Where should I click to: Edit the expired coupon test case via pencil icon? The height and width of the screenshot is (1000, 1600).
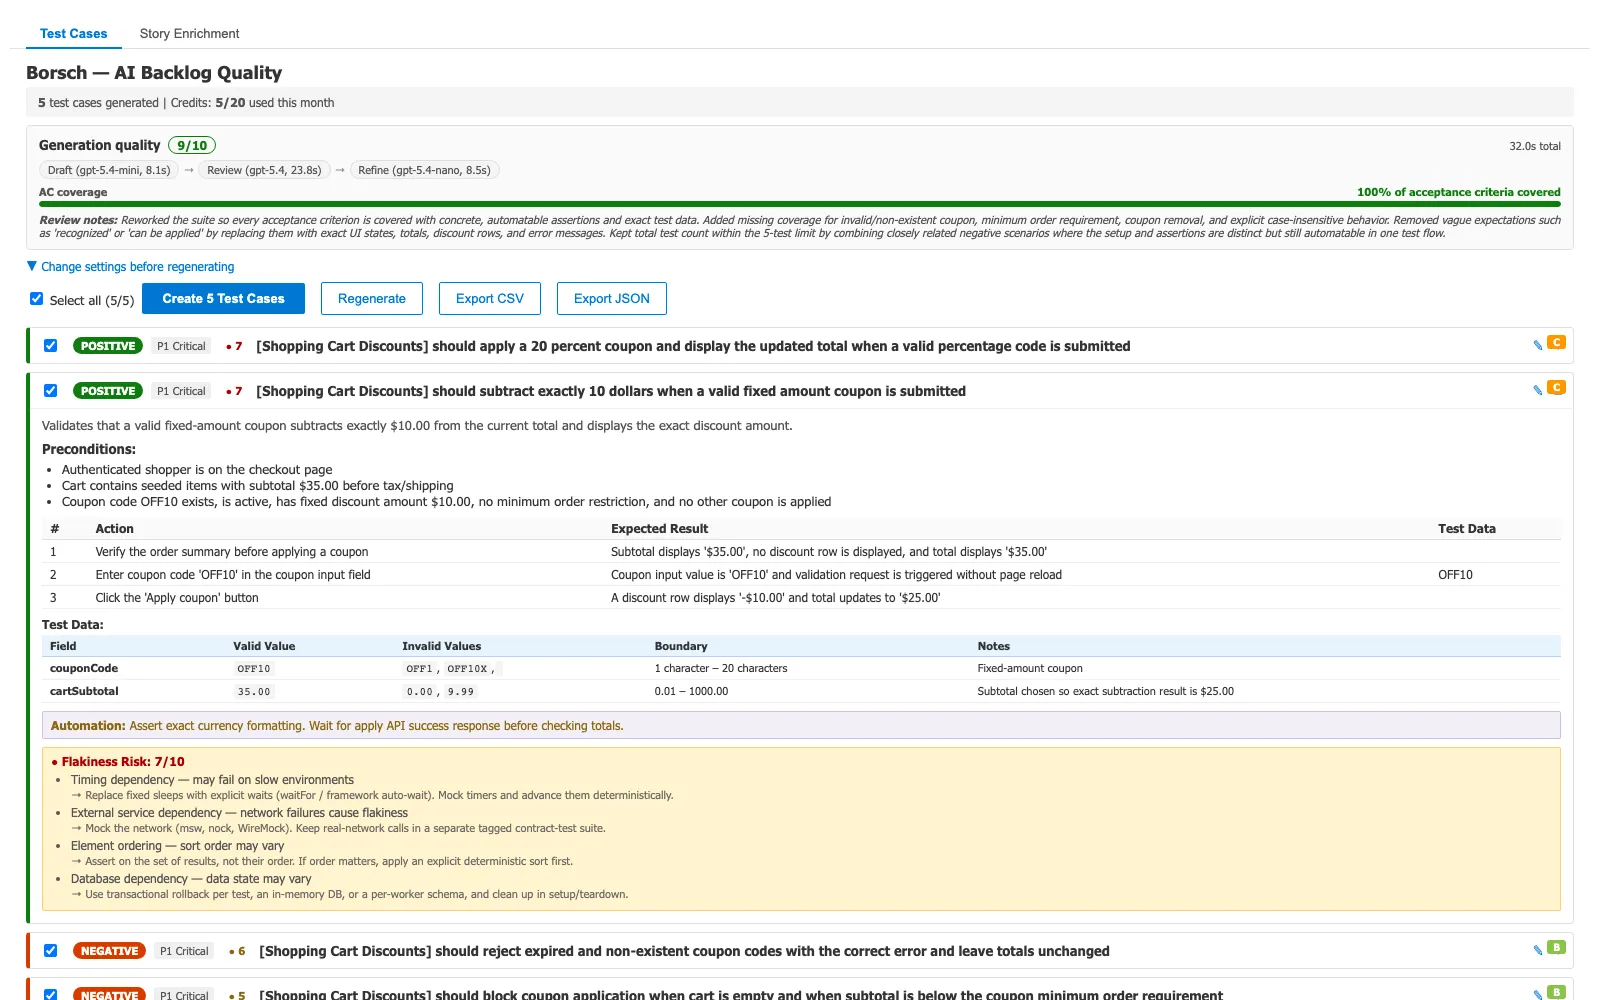coord(1537,950)
